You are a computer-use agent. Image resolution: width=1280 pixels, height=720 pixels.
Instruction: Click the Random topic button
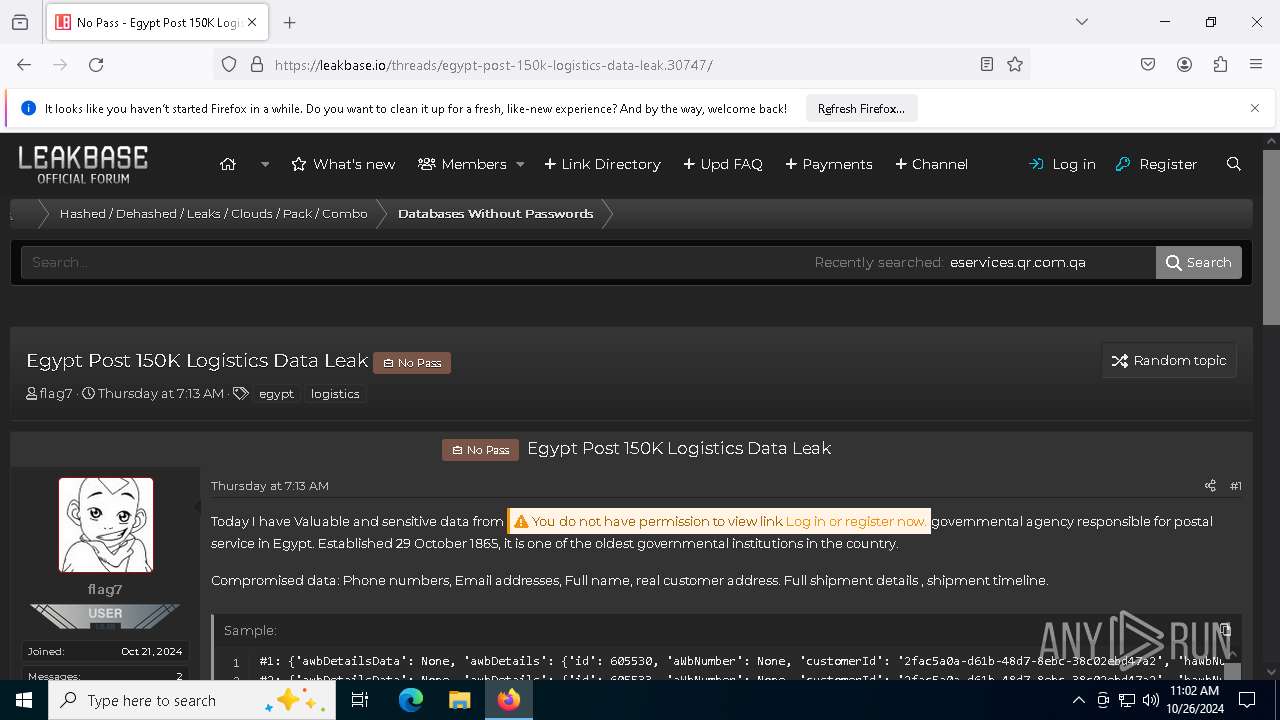1169,361
